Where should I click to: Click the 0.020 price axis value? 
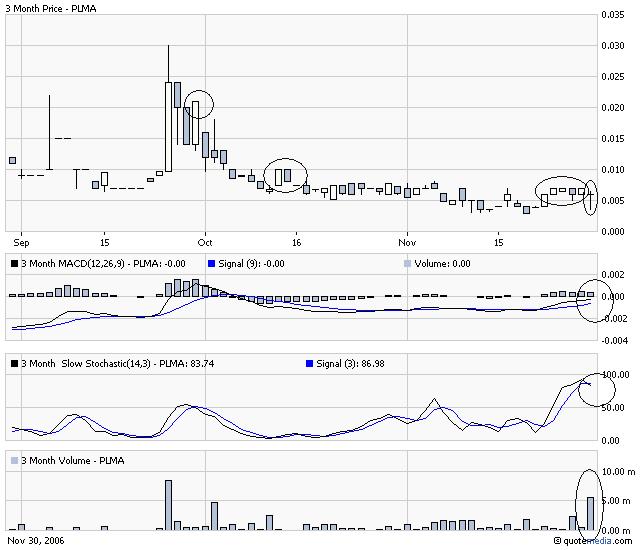click(x=613, y=108)
